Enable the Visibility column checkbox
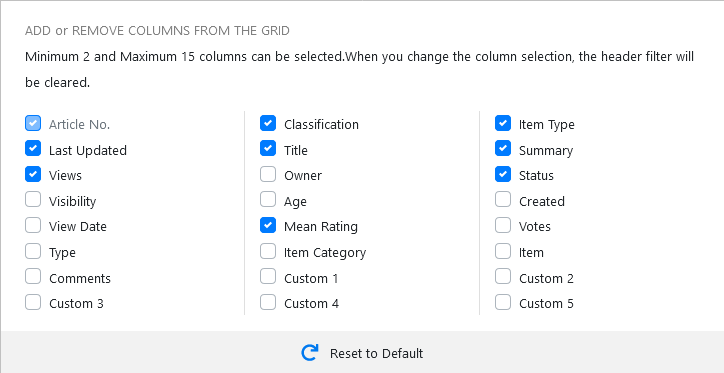The height and width of the screenshot is (373, 724). coord(33,200)
